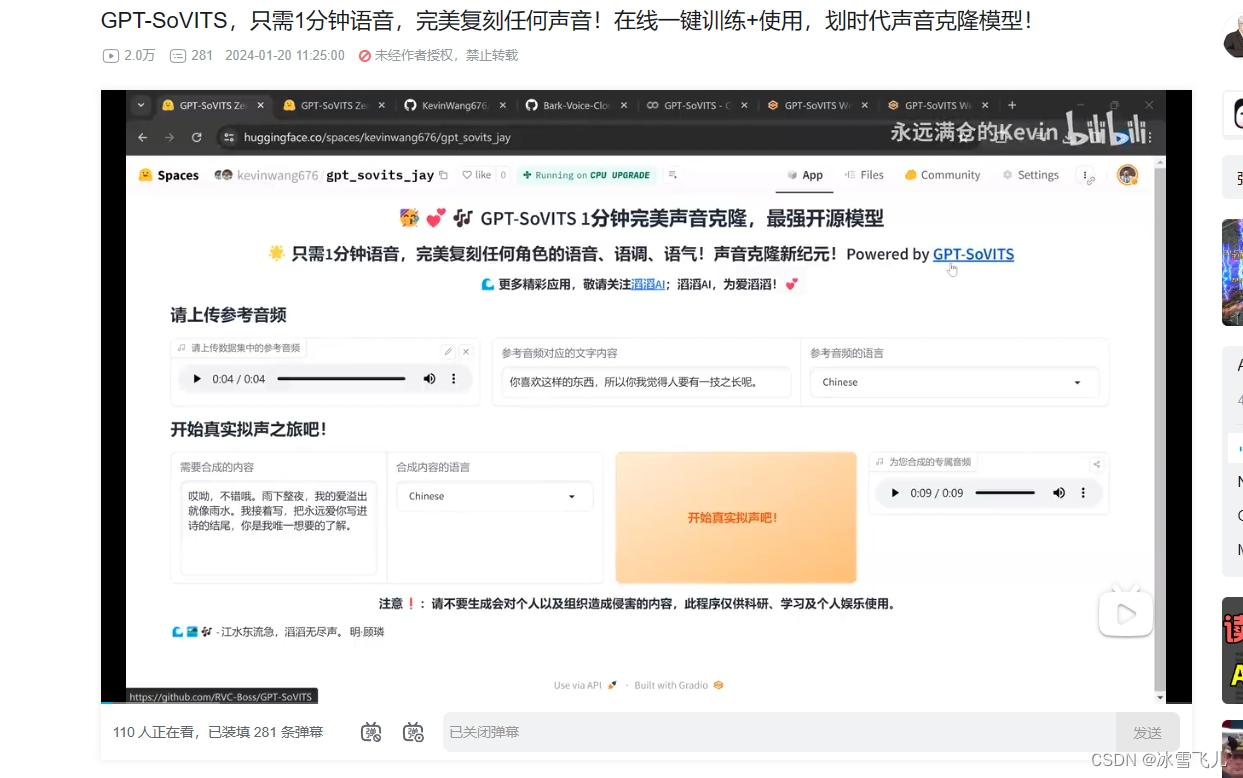Play the reference audio clip

click(197, 378)
